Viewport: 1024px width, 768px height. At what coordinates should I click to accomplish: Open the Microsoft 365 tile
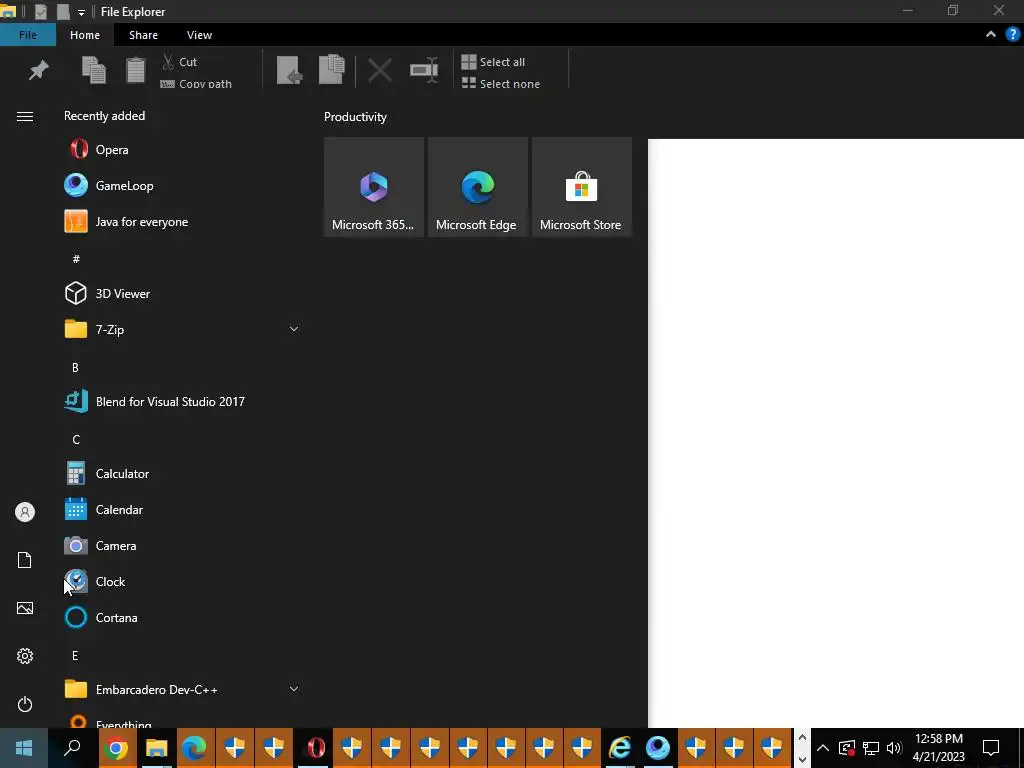coord(374,187)
